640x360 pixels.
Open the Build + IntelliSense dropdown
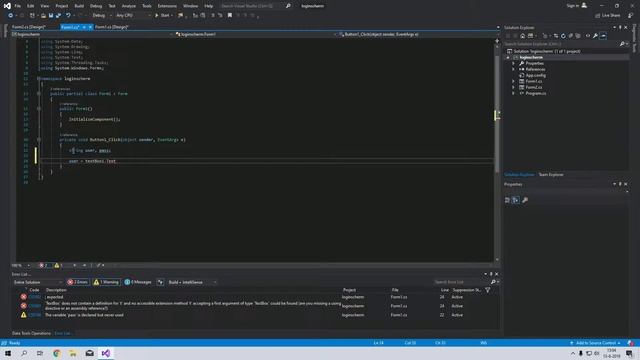pyautogui.click(x=192, y=282)
